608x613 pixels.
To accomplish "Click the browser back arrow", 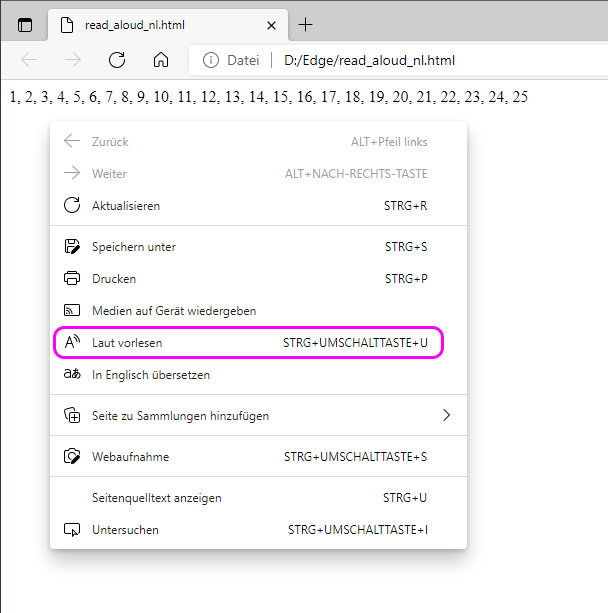I will [29, 60].
